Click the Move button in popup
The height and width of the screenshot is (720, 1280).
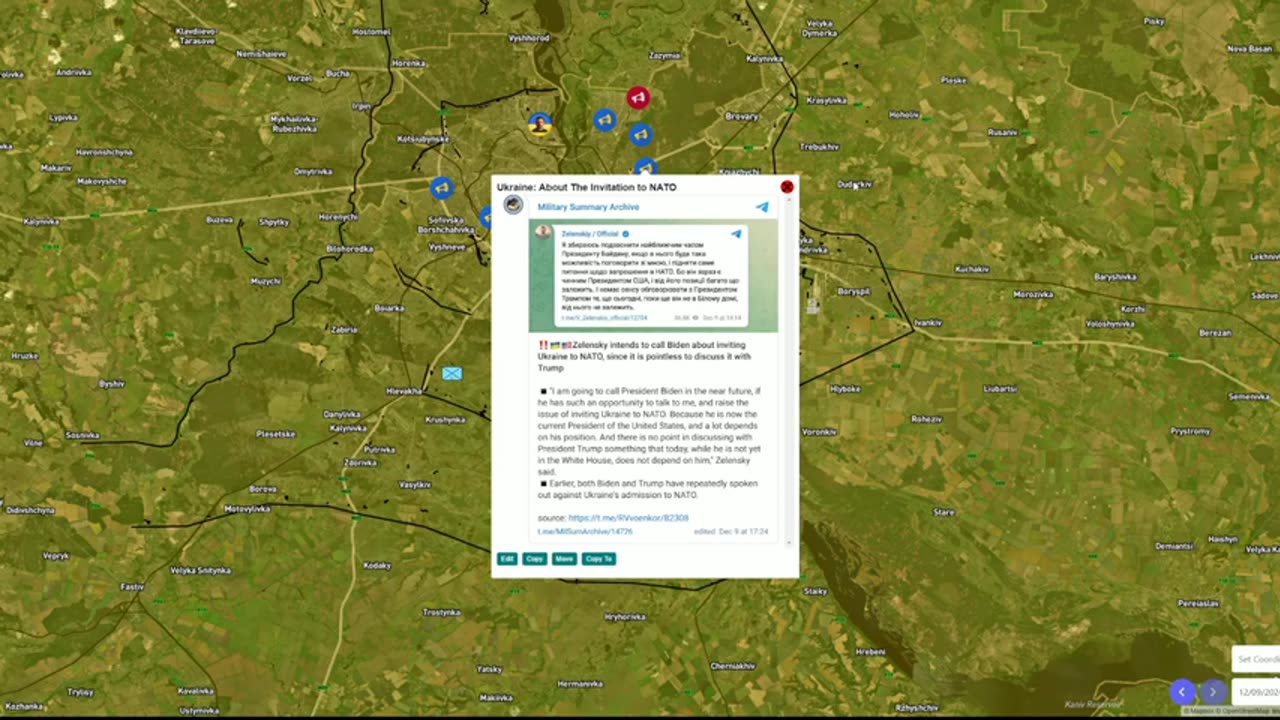click(x=564, y=559)
